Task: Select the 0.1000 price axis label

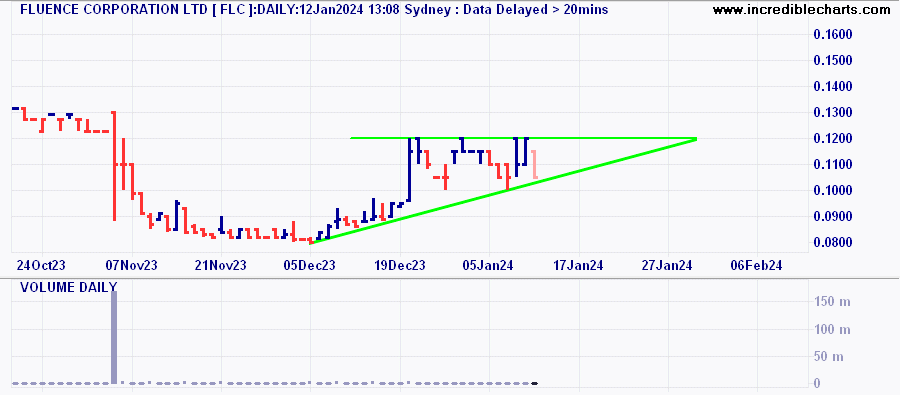Action: click(833, 191)
